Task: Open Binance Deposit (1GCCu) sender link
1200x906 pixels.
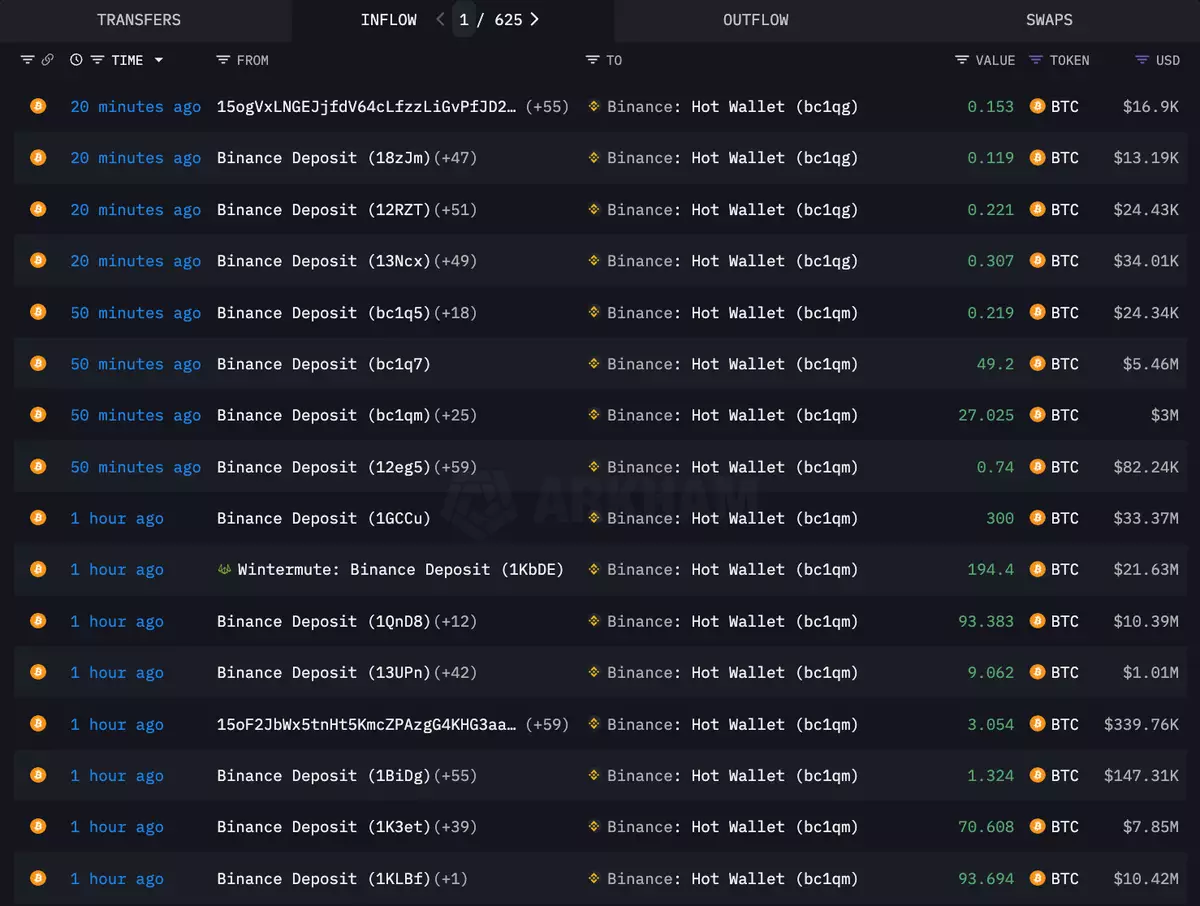Action: pos(323,518)
